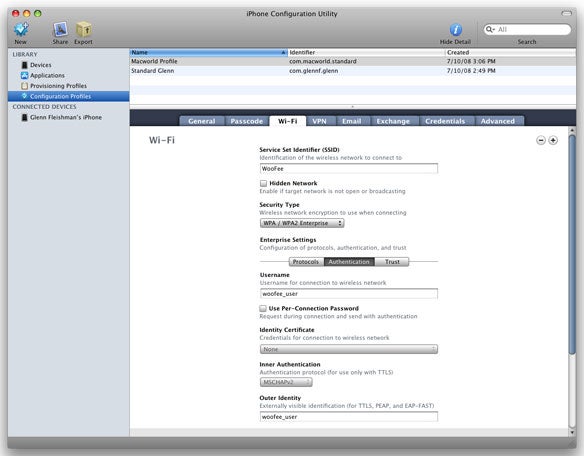Image resolution: width=584 pixels, height=456 pixels.
Task: Select the Trust segment button
Action: pos(392,262)
